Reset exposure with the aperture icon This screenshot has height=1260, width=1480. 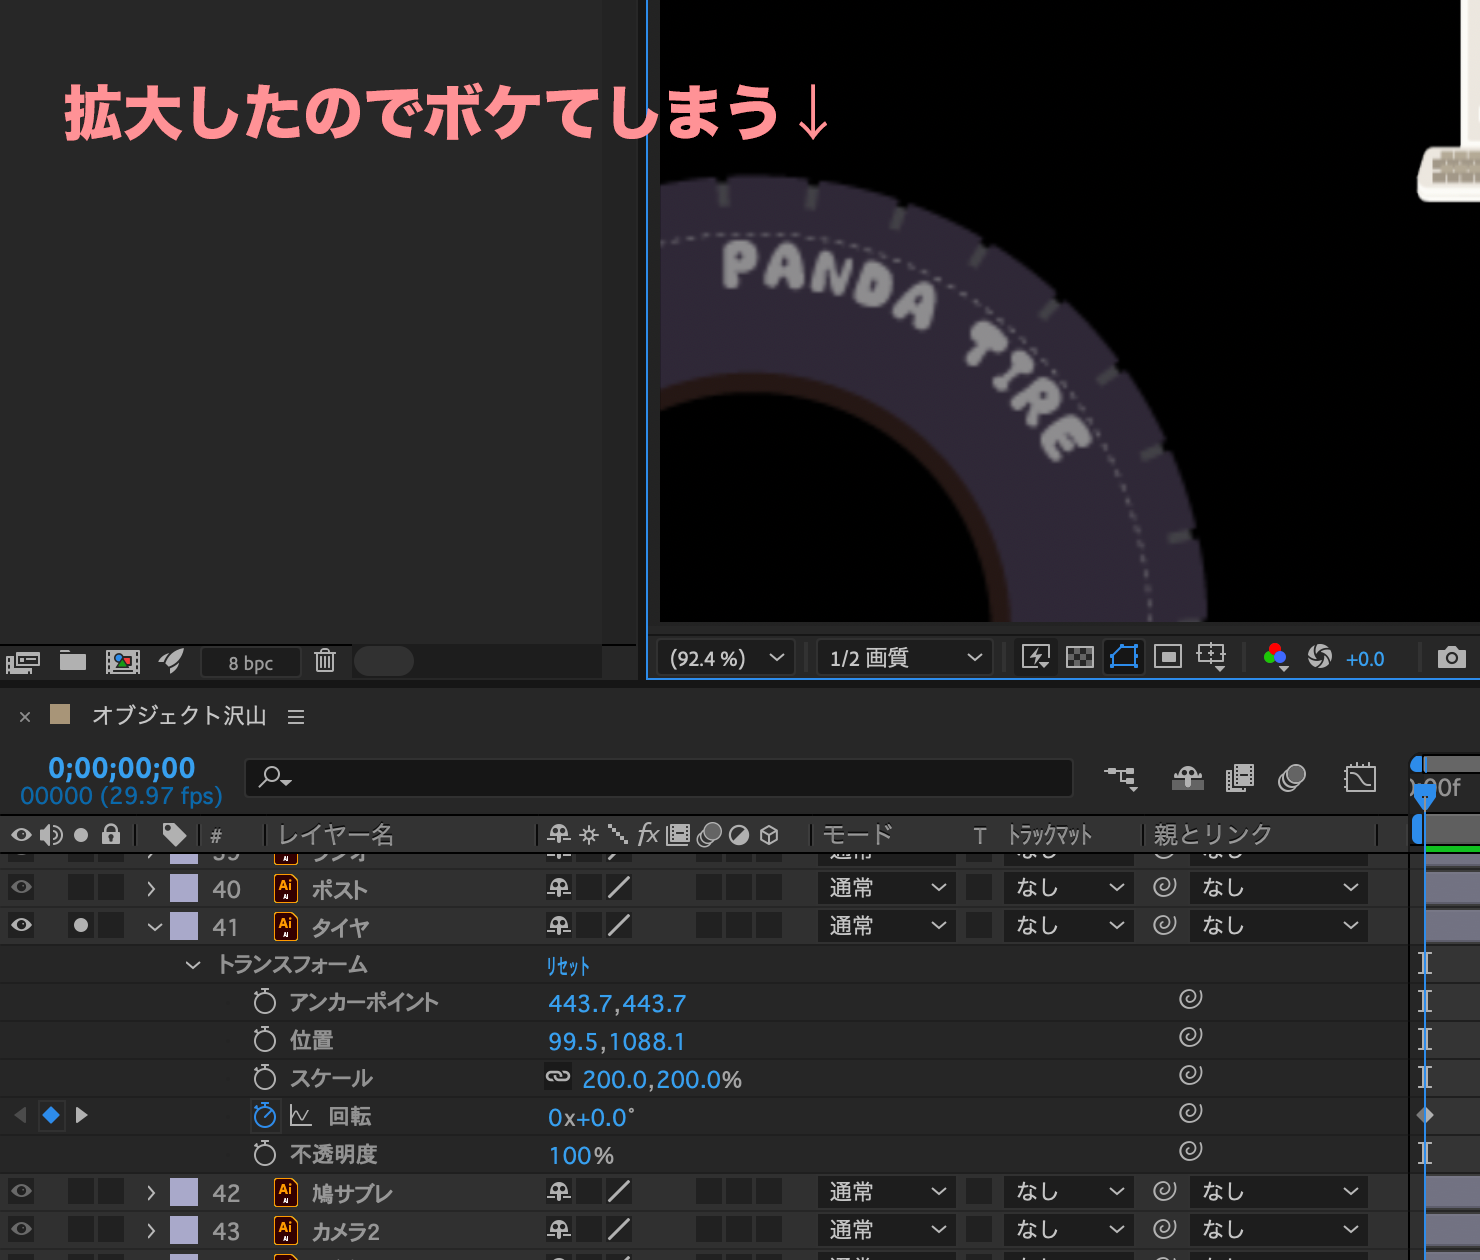coord(1320,657)
